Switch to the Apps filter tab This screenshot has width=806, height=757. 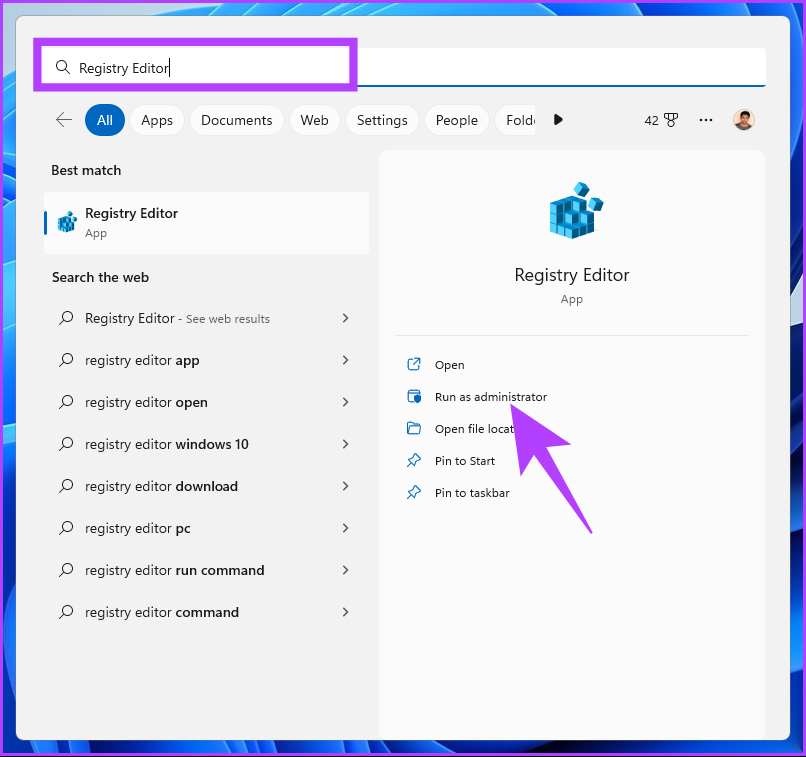coord(157,120)
